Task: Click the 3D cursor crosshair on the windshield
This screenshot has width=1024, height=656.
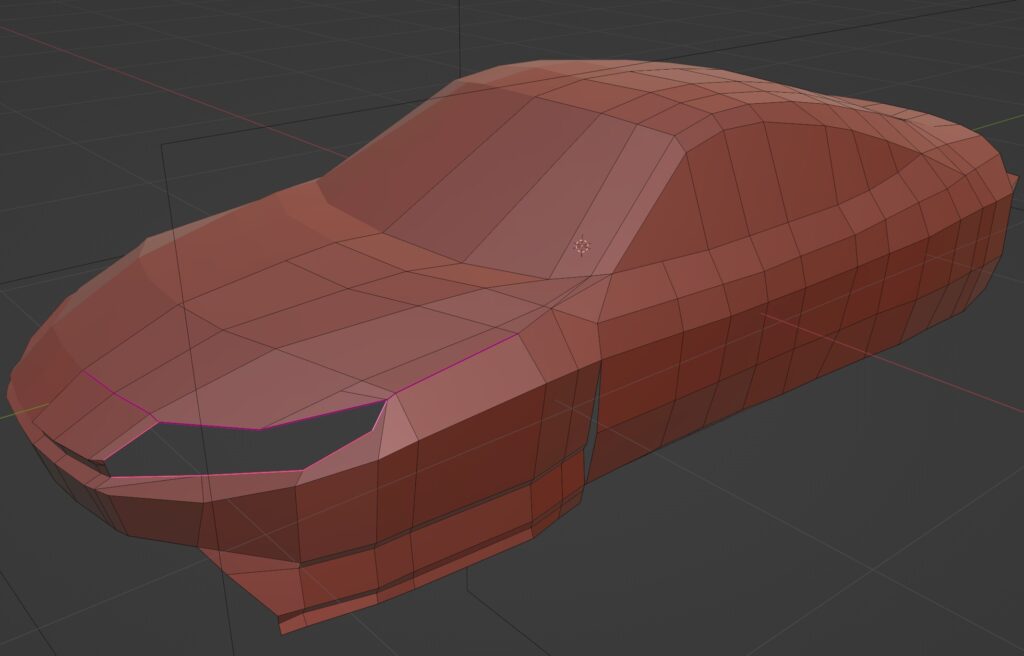Action: click(582, 246)
